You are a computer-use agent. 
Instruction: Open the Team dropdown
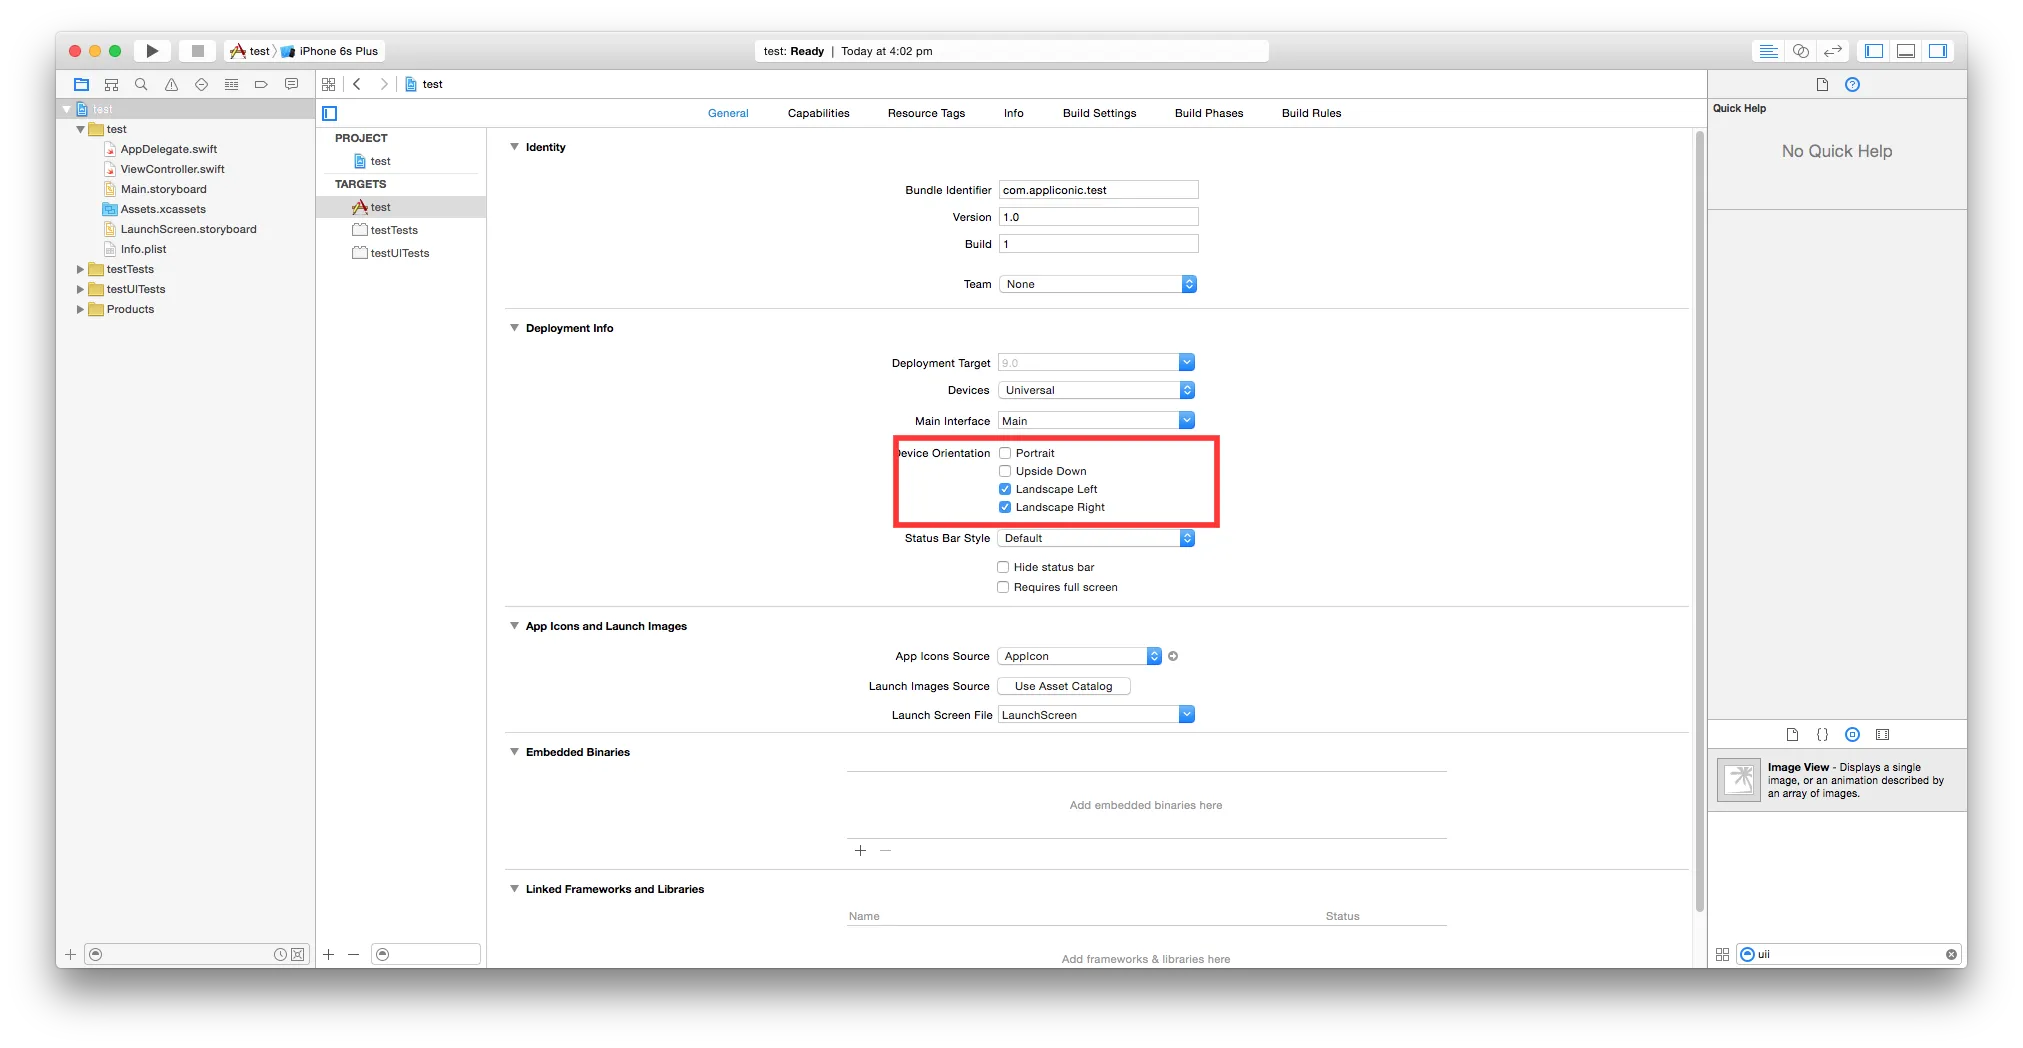coord(1098,285)
